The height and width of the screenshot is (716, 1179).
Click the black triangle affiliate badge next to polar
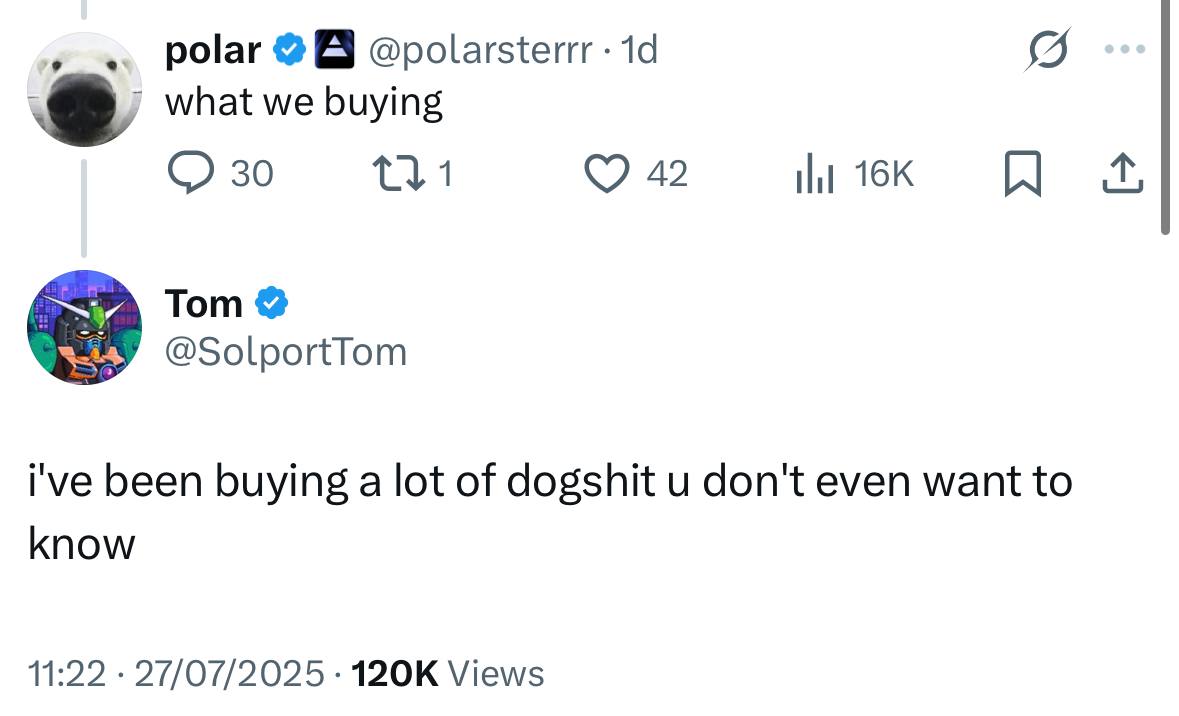[x=334, y=49]
